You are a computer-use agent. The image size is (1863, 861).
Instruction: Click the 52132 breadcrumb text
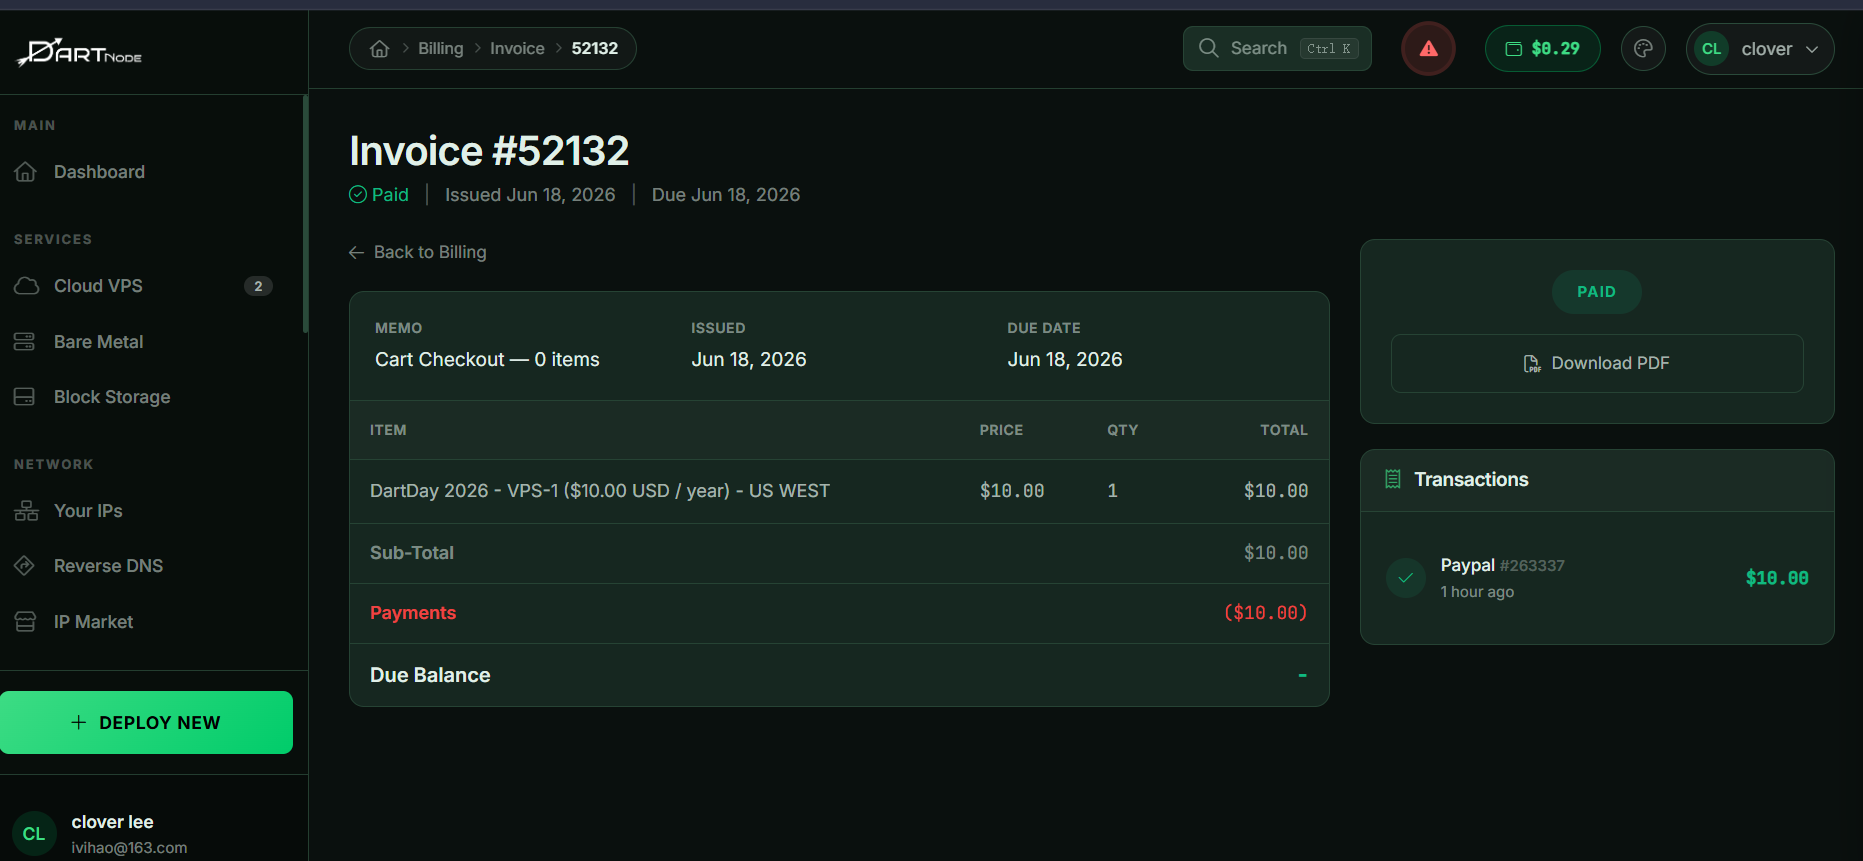coord(595,49)
